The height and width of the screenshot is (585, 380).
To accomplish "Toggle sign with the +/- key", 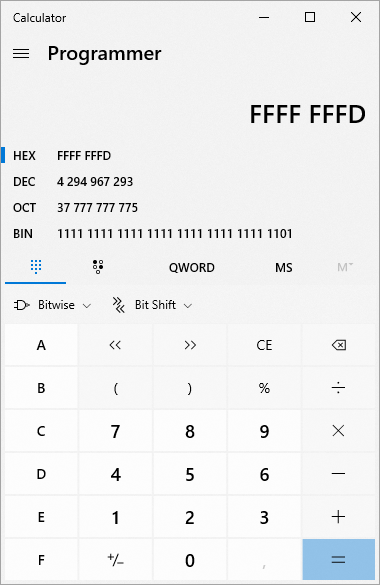I will click(115, 560).
